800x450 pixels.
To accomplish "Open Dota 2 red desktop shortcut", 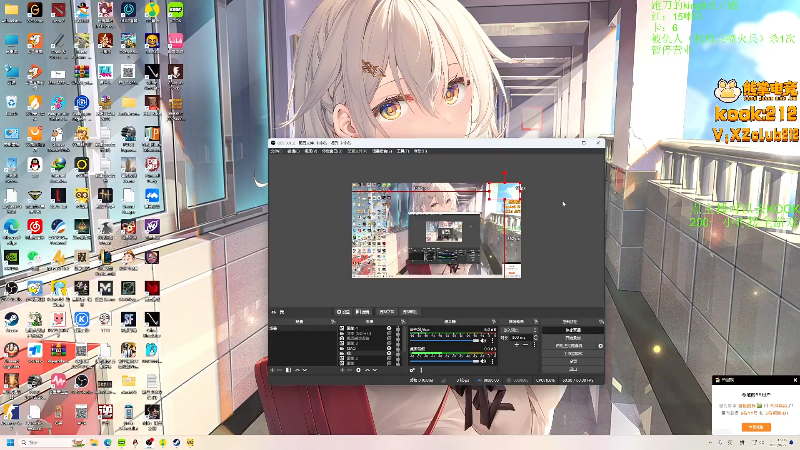I will (59, 10).
